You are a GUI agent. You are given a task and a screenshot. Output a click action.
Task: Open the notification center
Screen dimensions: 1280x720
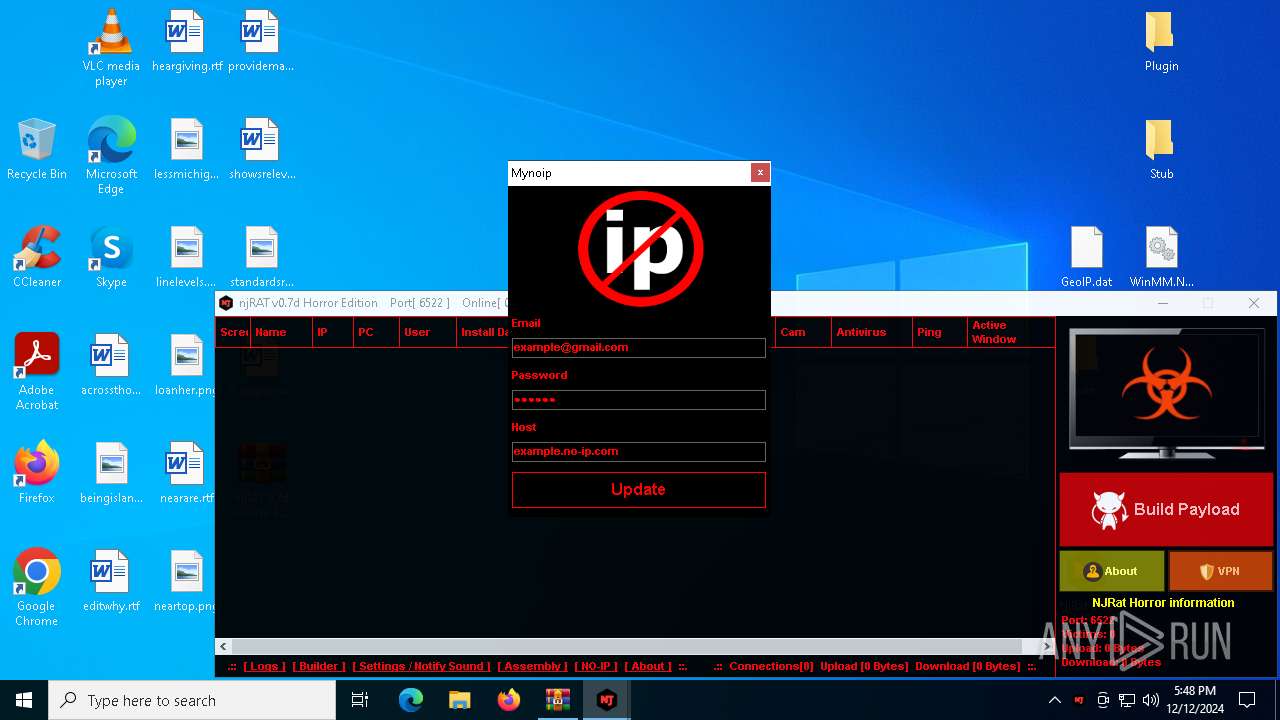[1247, 700]
